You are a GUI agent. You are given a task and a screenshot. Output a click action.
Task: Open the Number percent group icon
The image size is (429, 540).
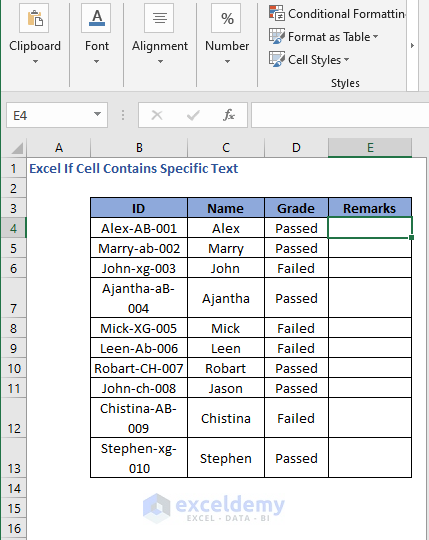(226, 18)
